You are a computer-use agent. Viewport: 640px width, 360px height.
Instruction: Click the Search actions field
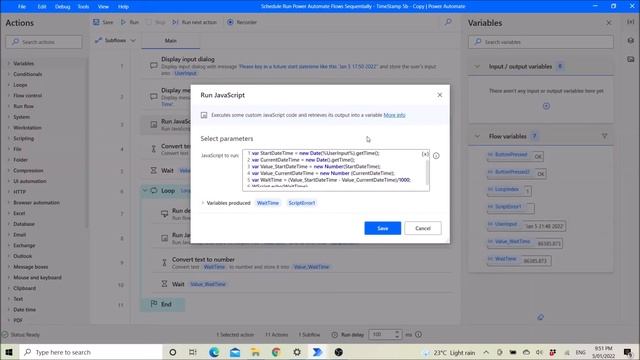click(x=44, y=42)
